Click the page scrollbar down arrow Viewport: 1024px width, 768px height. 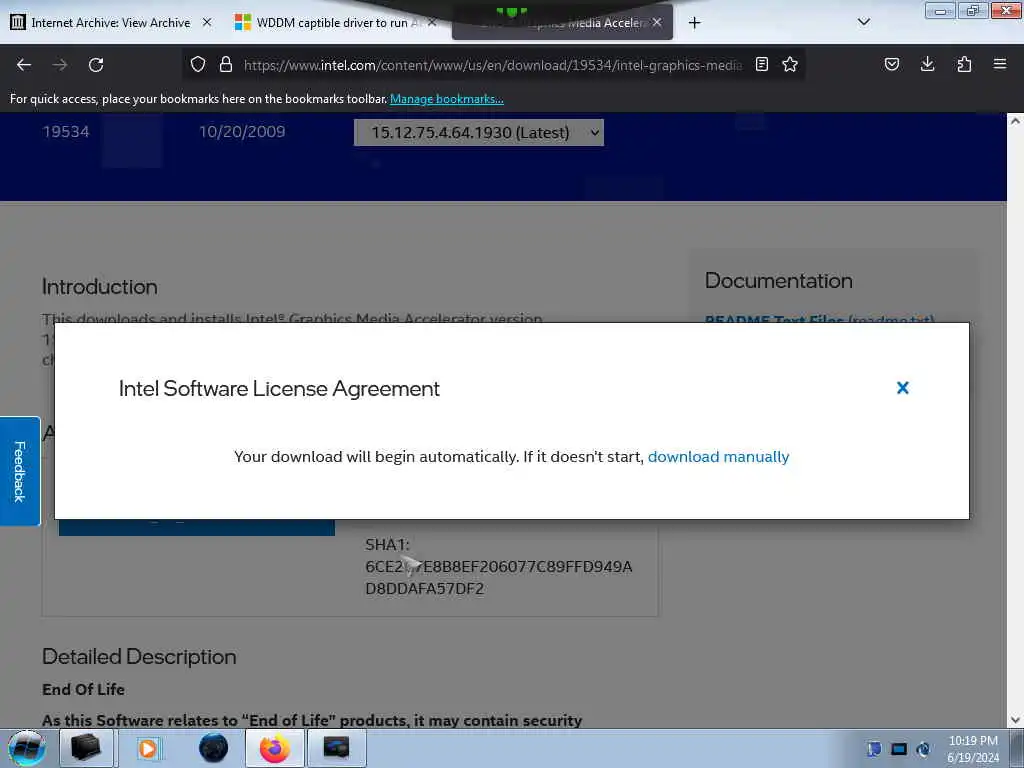pyautogui.click(x=1015, y=720)
